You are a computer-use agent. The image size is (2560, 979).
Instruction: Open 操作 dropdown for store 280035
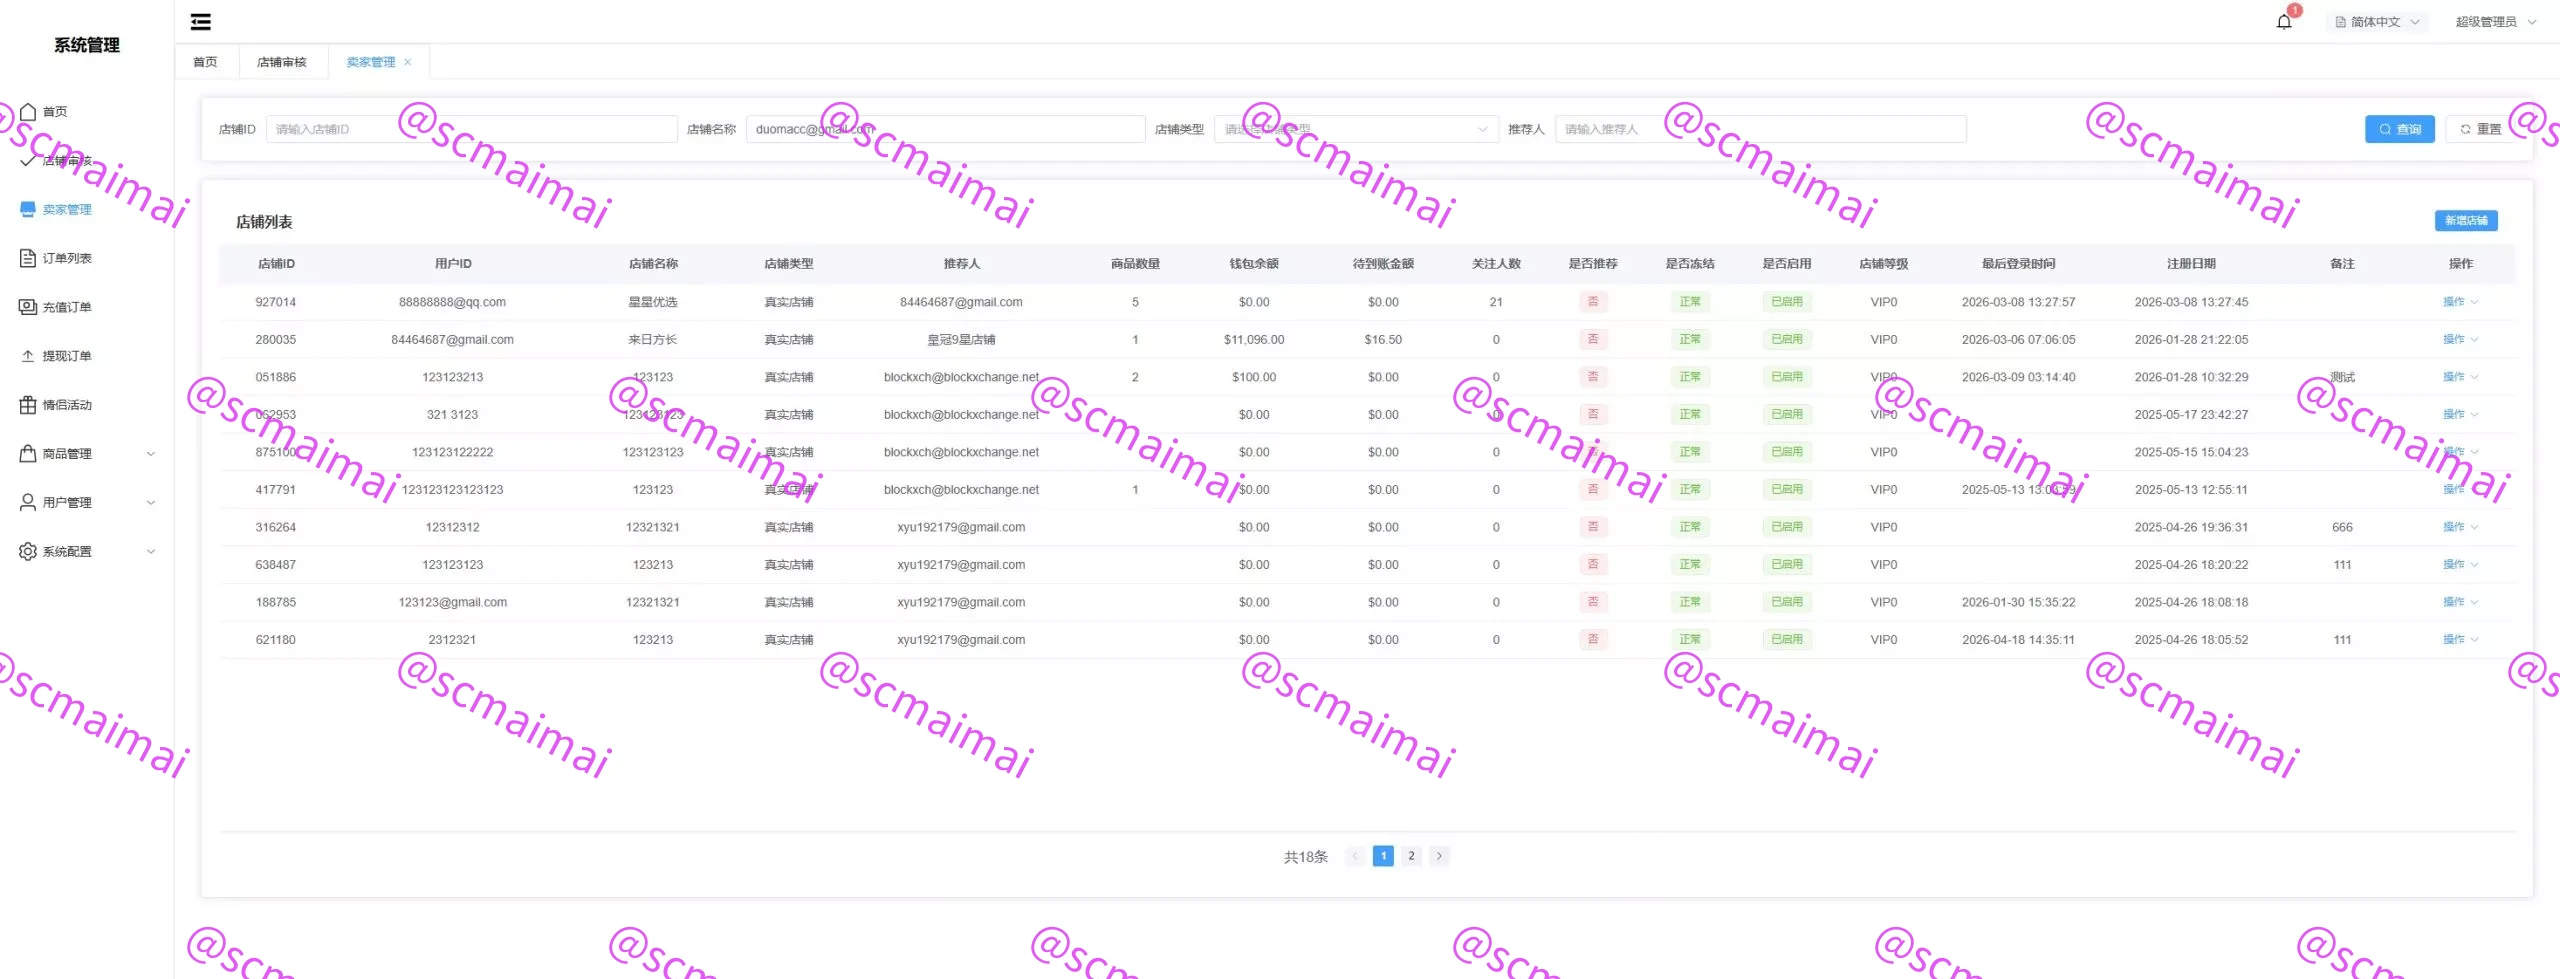coord(2460,340)
